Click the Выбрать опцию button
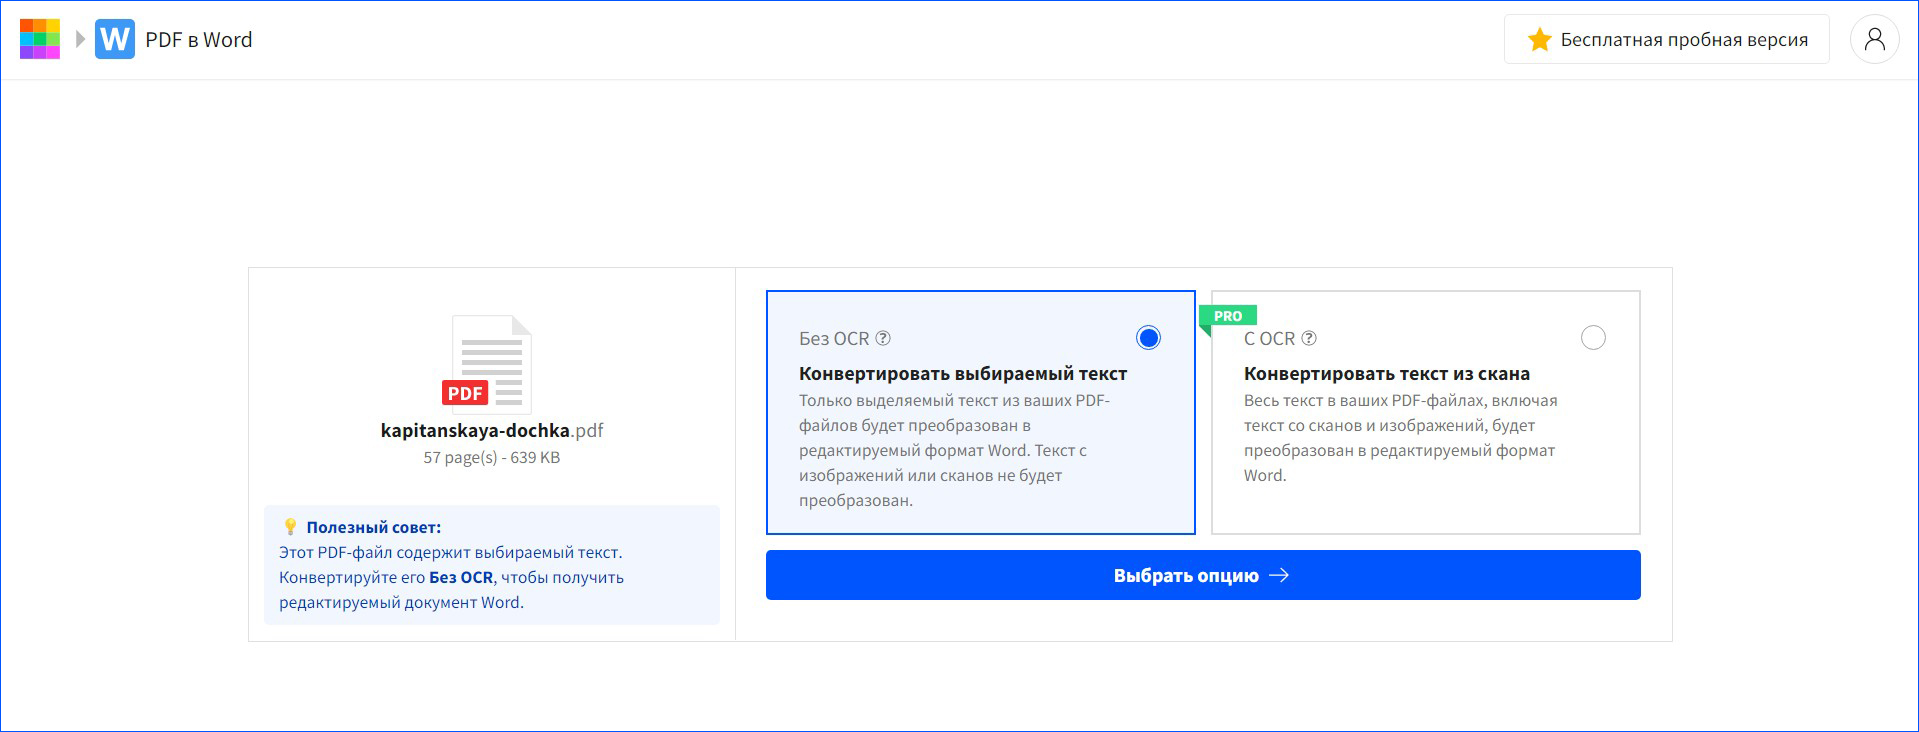This screenshot has width=1919, height=732. tap(1203, 575)
